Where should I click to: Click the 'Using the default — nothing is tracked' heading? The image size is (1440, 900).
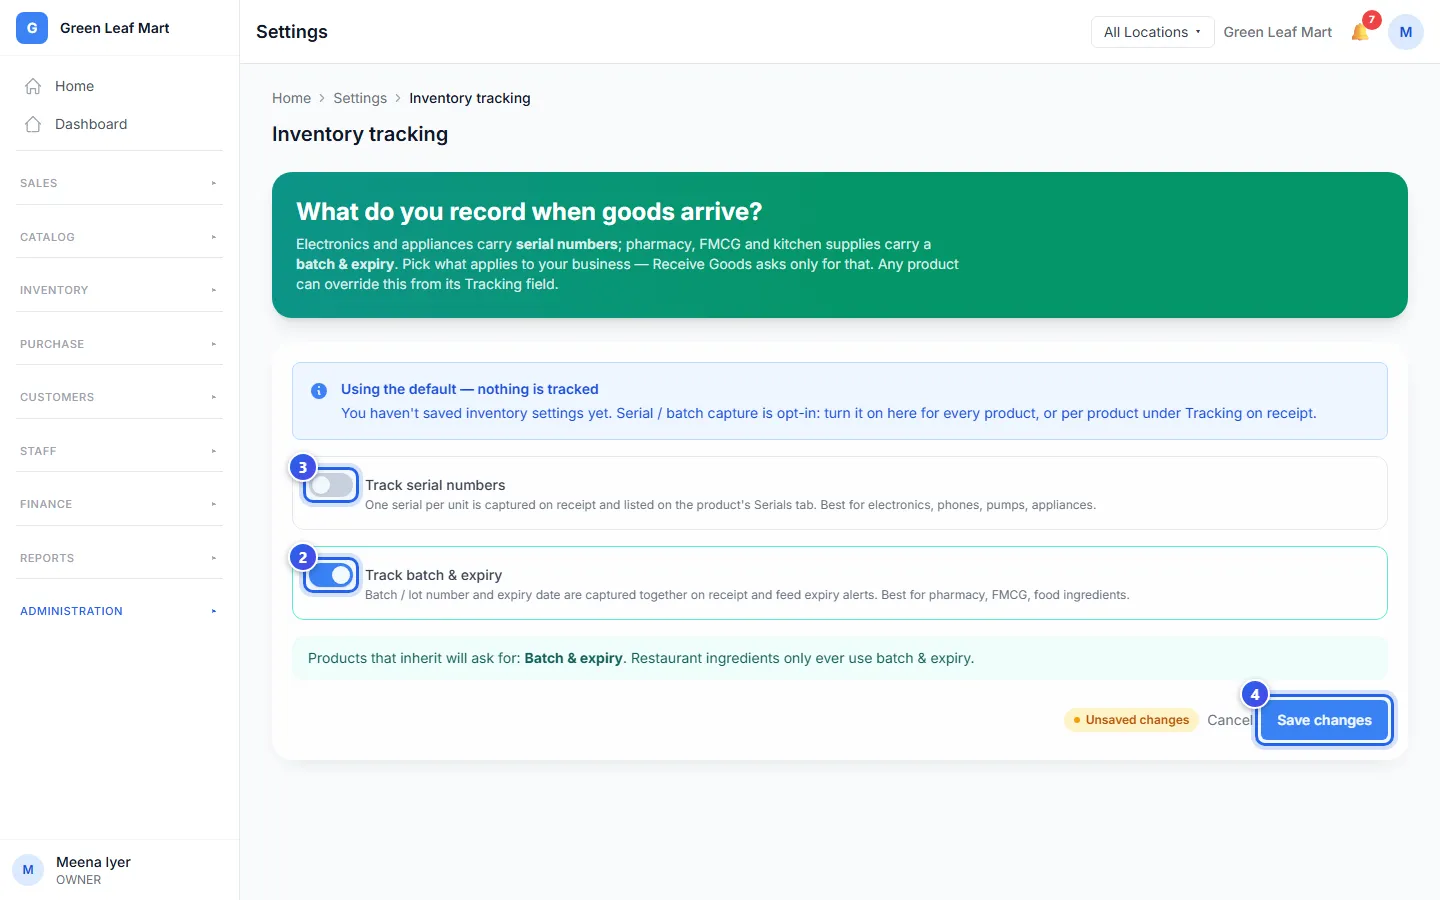[x=470, y=389]
